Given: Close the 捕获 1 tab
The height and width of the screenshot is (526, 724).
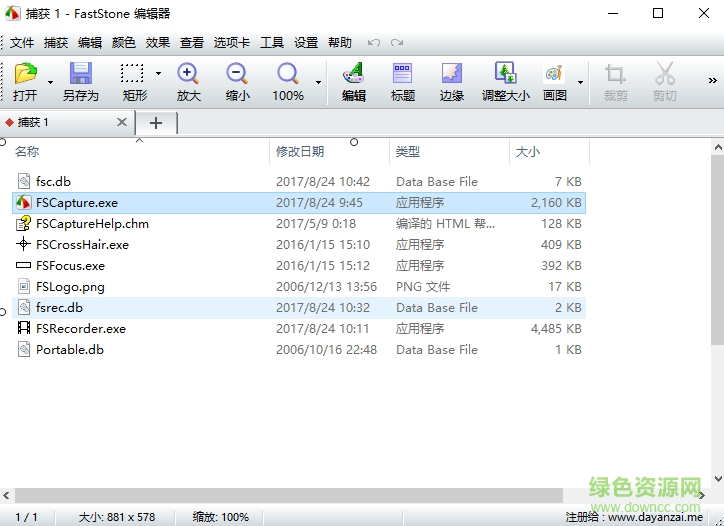Looking at the screenshot, I should [x=122, y=122].
